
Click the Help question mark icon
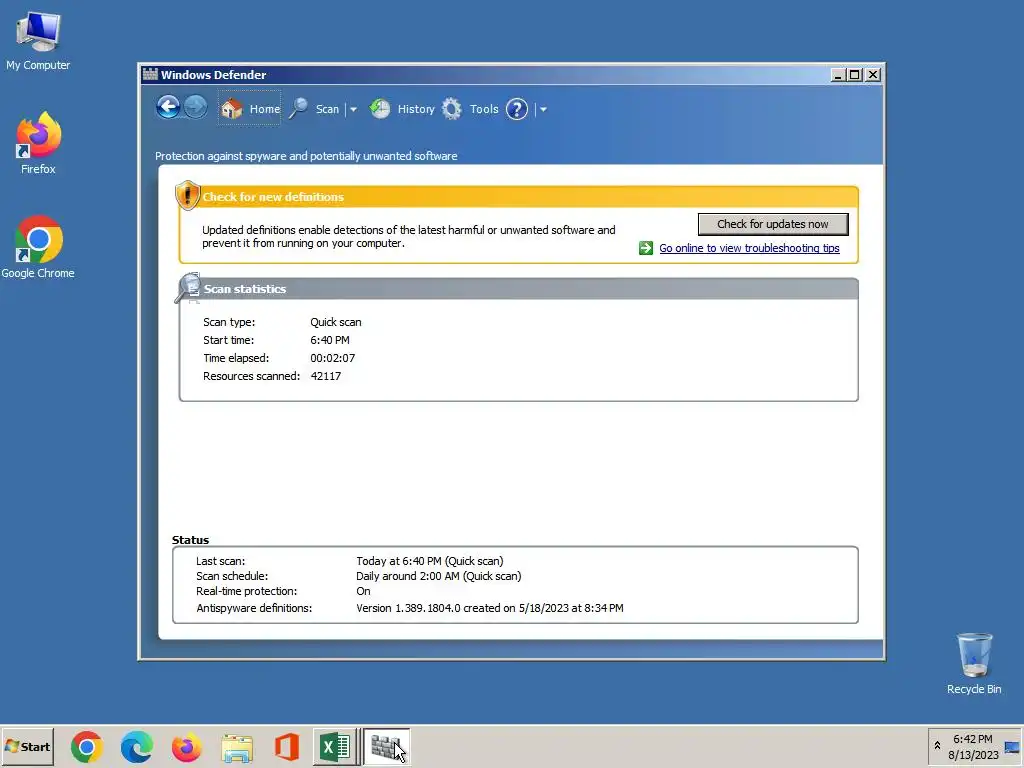click(517, 109)
